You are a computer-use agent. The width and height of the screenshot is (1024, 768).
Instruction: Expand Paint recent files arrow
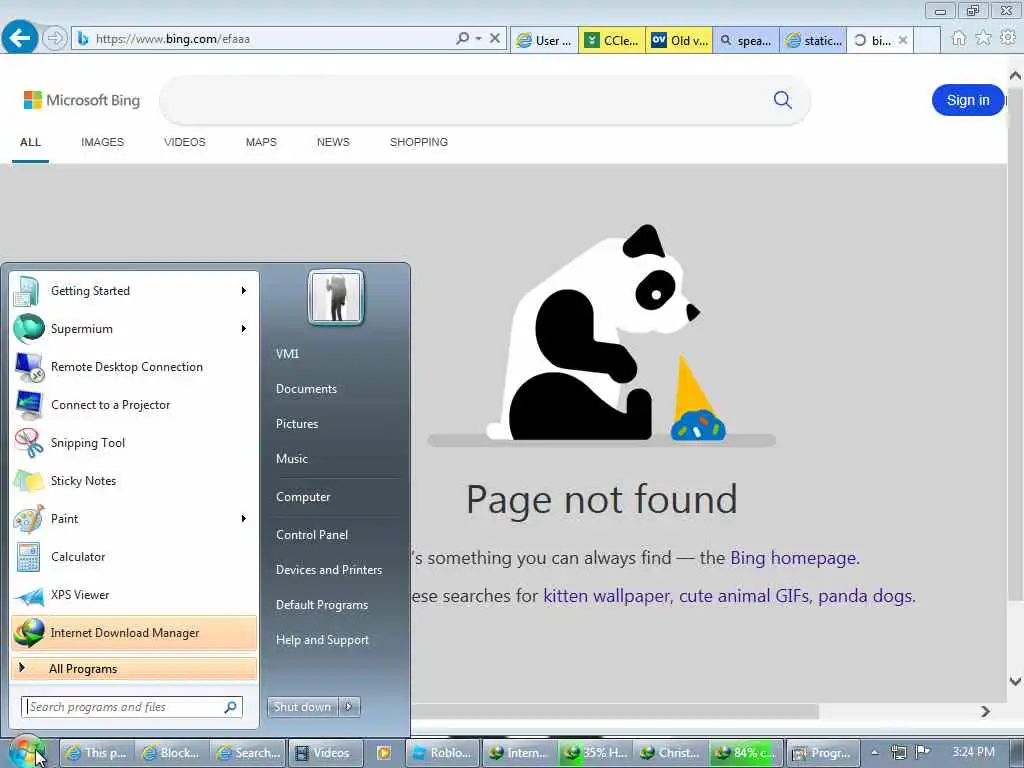coord(244,519)
